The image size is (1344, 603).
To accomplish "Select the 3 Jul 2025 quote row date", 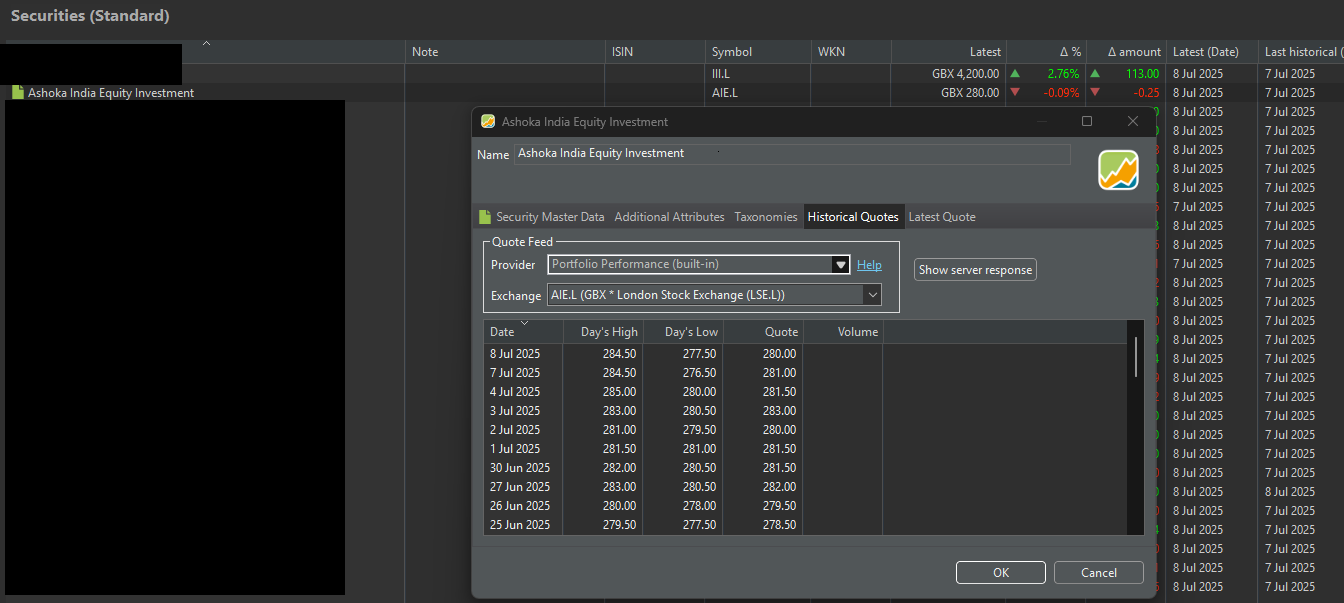I will 515,411.
